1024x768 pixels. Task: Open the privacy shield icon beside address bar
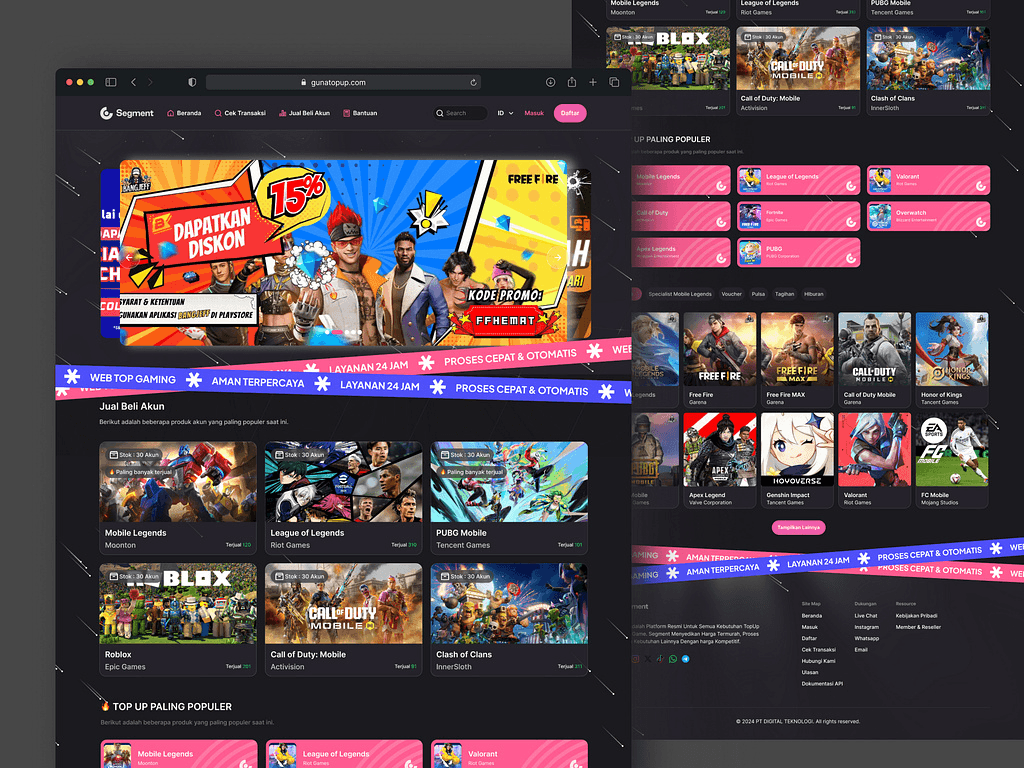[x=192, y=82]
